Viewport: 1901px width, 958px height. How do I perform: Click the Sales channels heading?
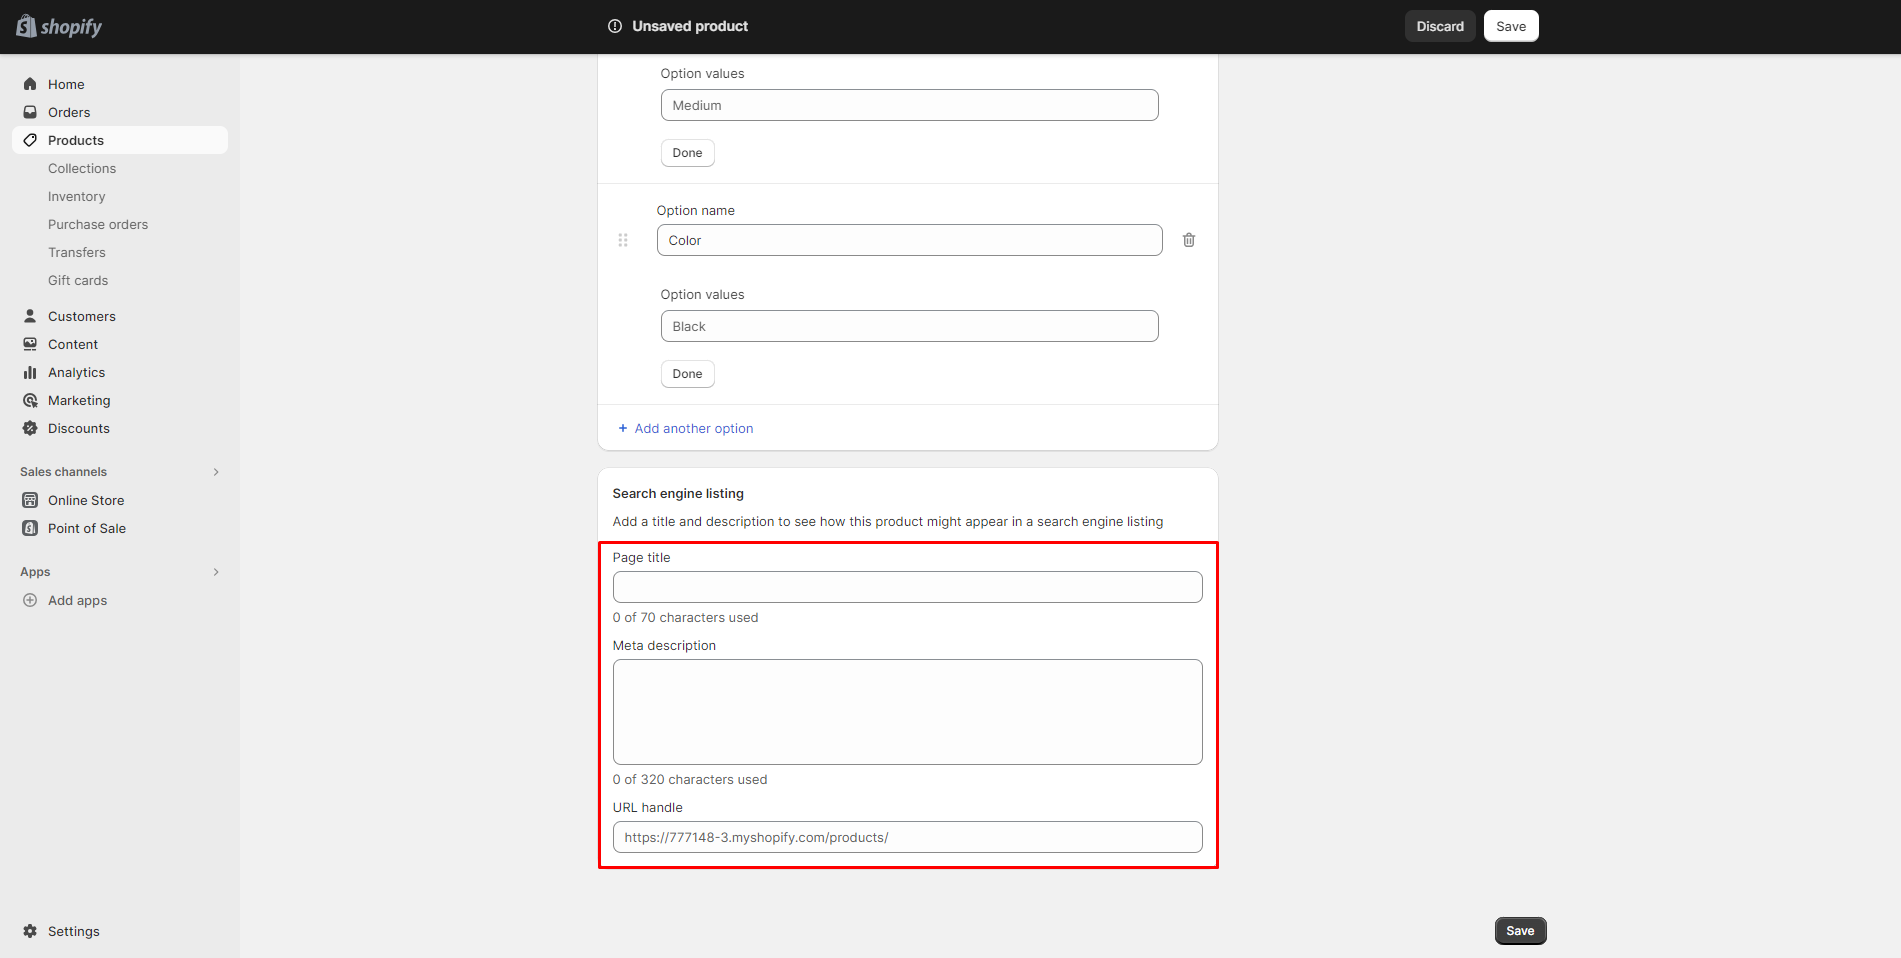tap(63, 472)
